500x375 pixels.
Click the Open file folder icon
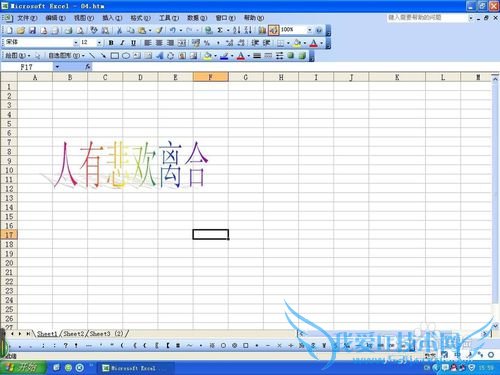[x=21, y=30]
